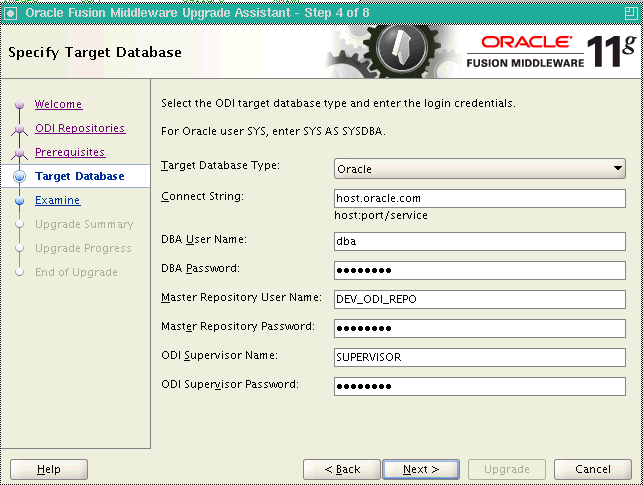
Task: Open the Welcome step link
Action: [58, 104]
